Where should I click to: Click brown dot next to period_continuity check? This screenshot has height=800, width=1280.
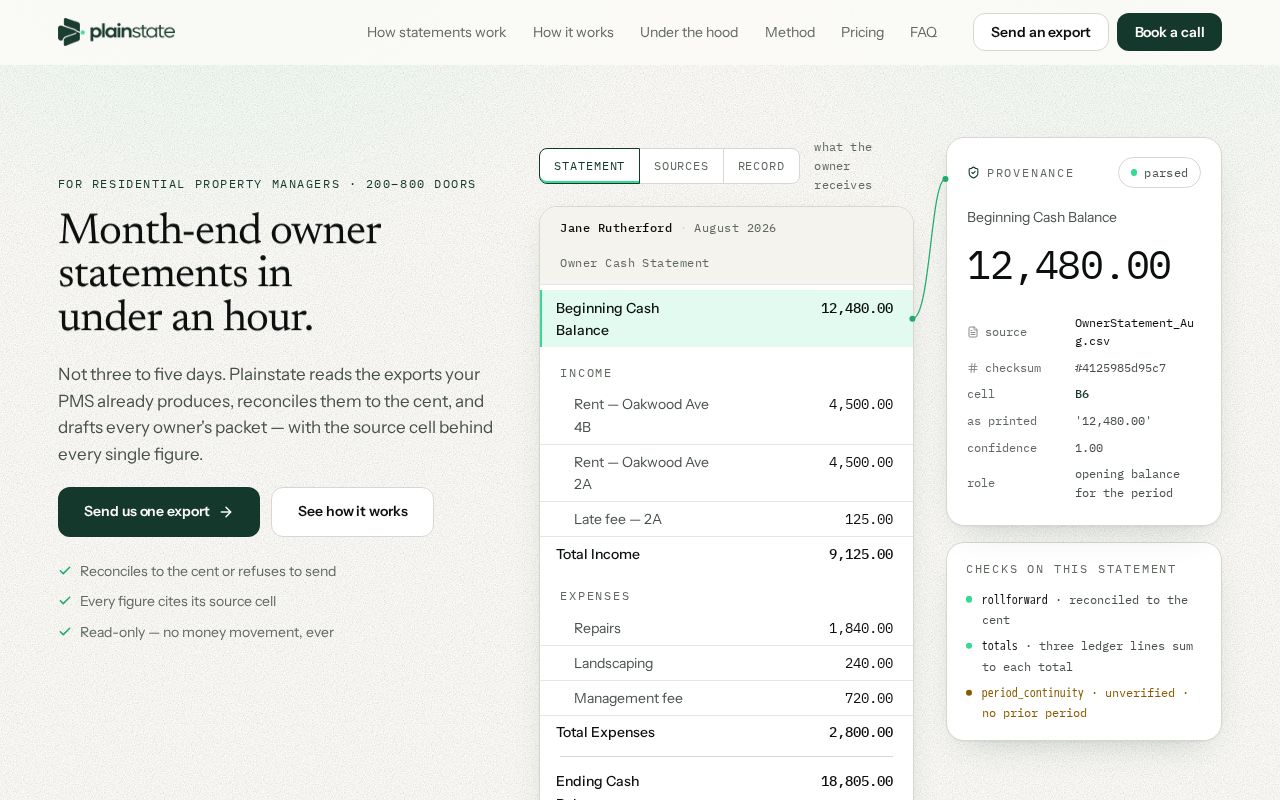pyautogui.click(x=969, y=692)
